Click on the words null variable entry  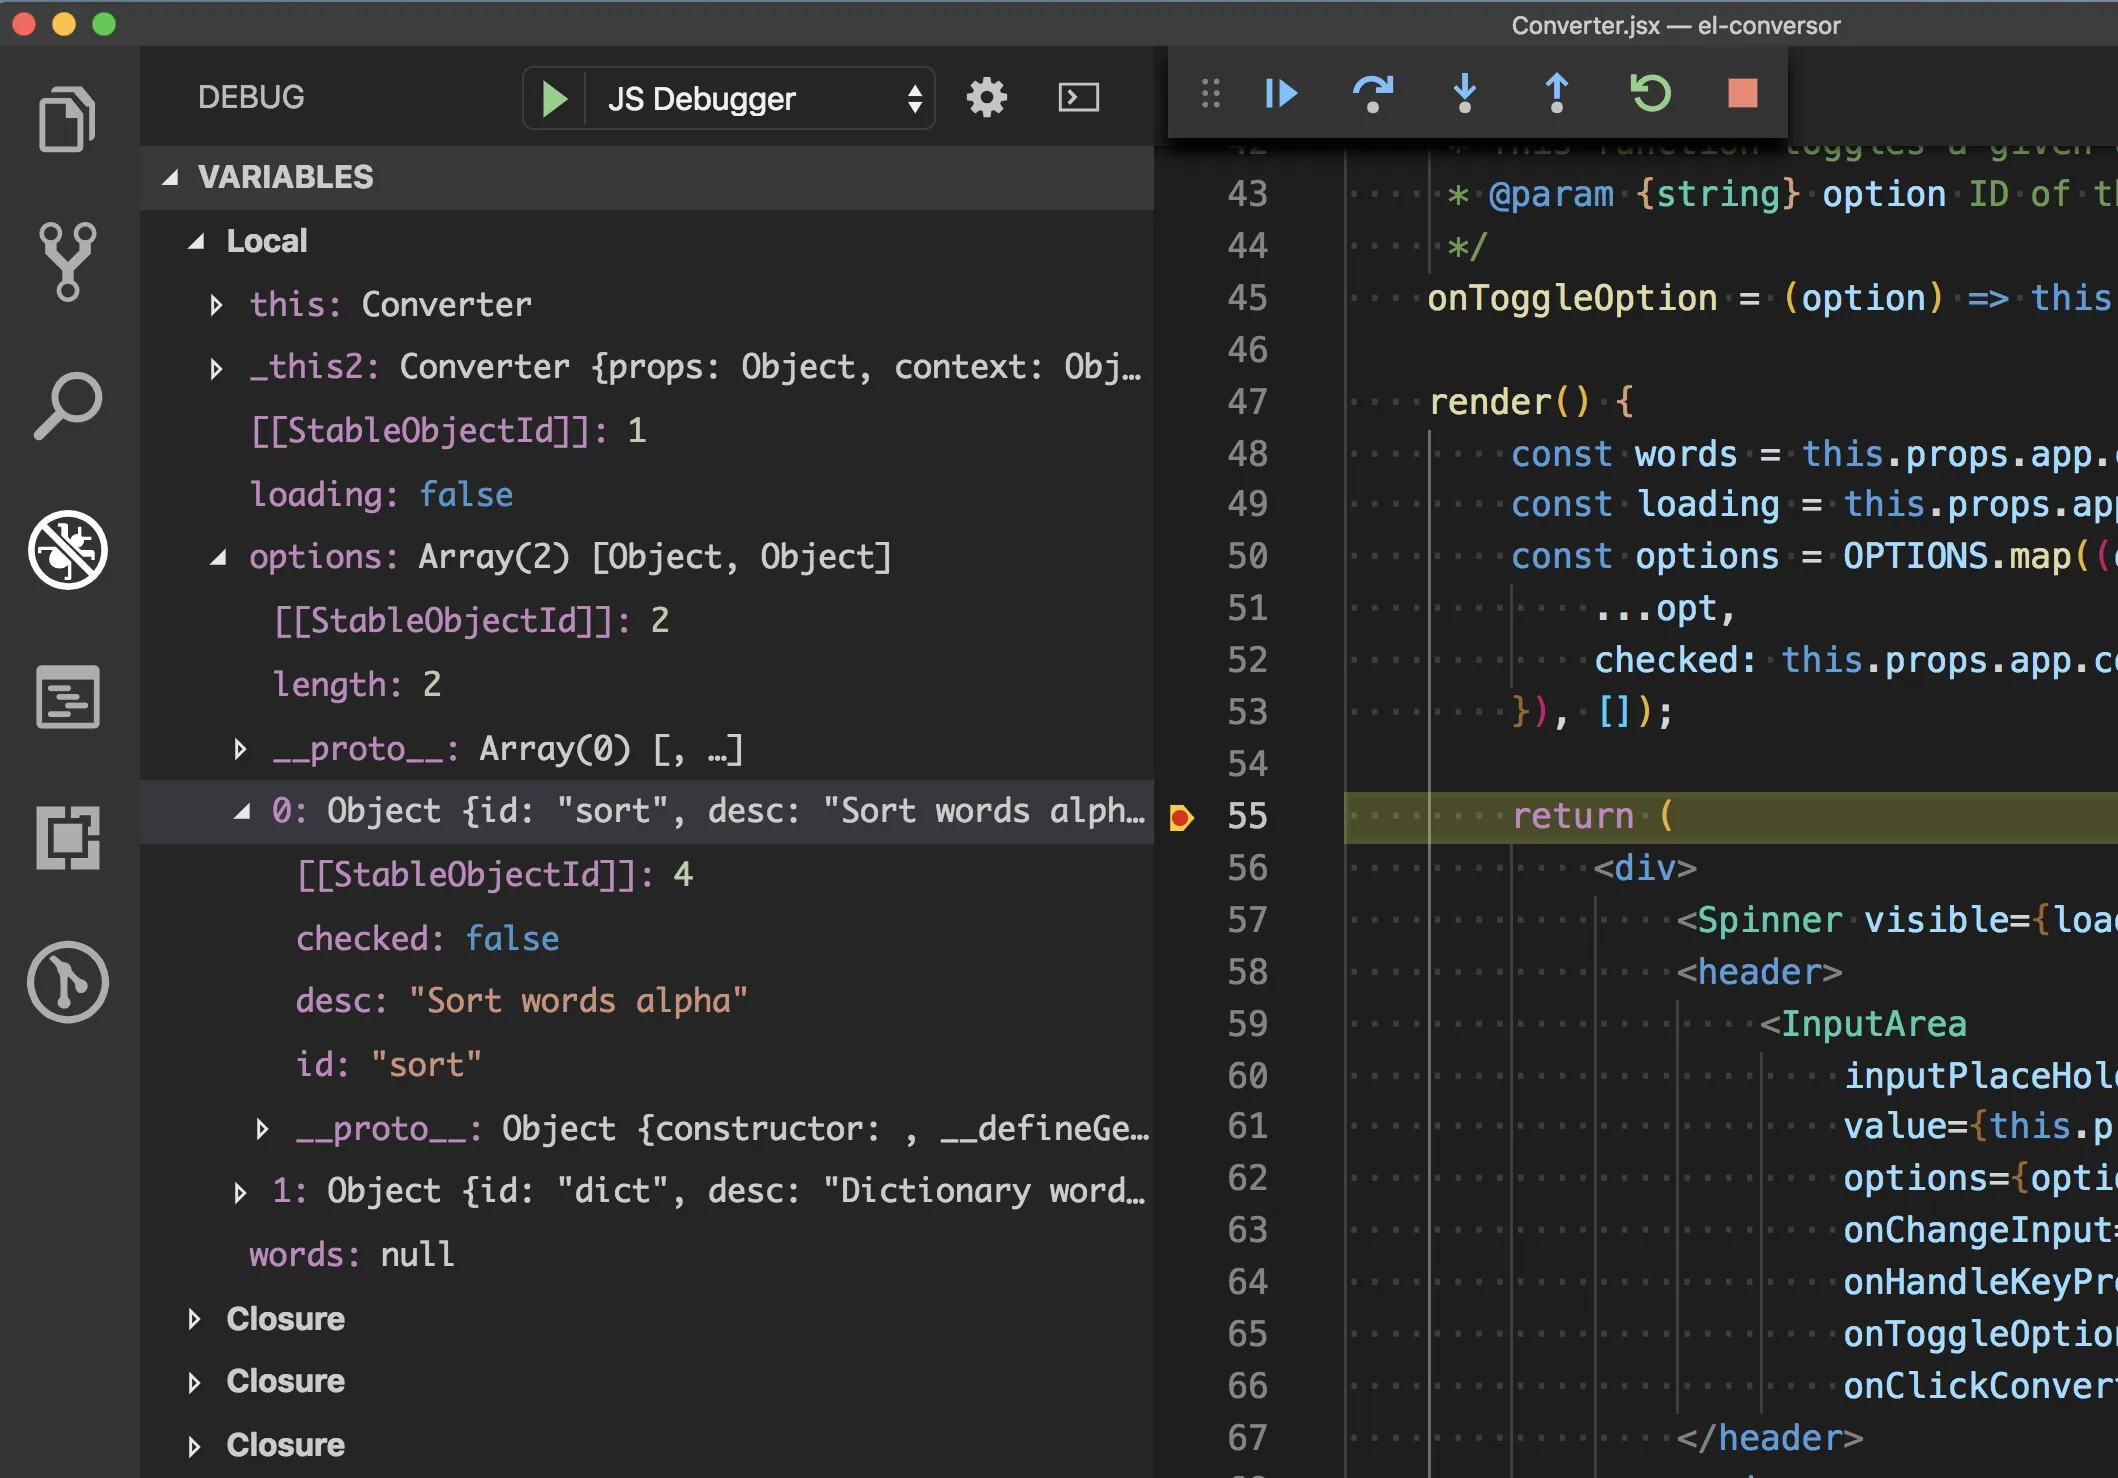point(346,1254)
